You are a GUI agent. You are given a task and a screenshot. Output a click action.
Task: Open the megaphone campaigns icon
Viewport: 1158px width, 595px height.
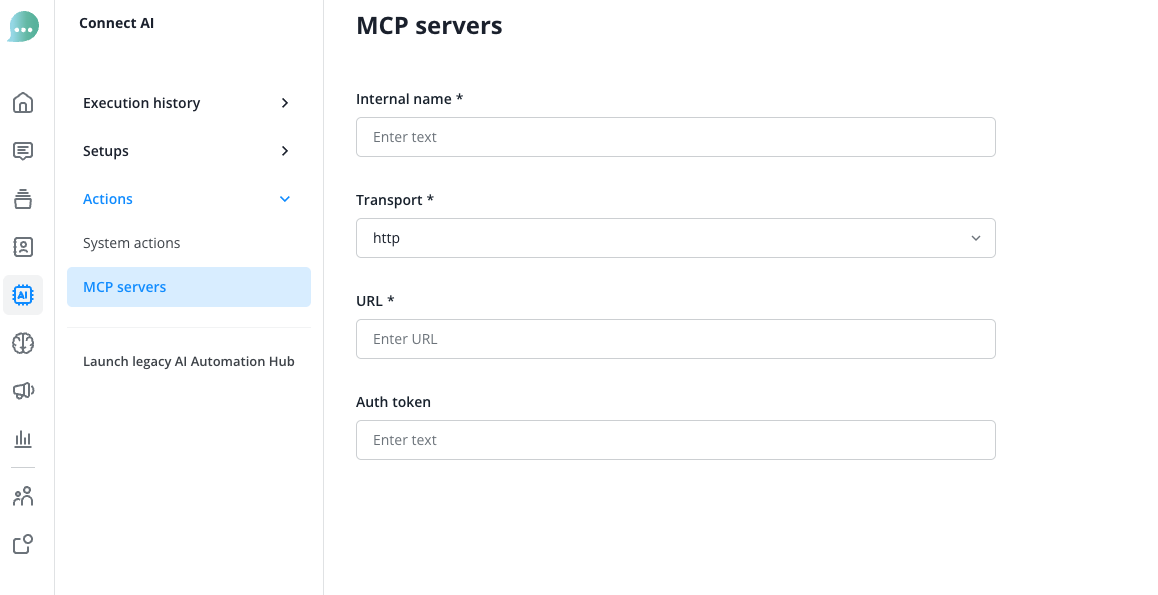tap(23, 391)
